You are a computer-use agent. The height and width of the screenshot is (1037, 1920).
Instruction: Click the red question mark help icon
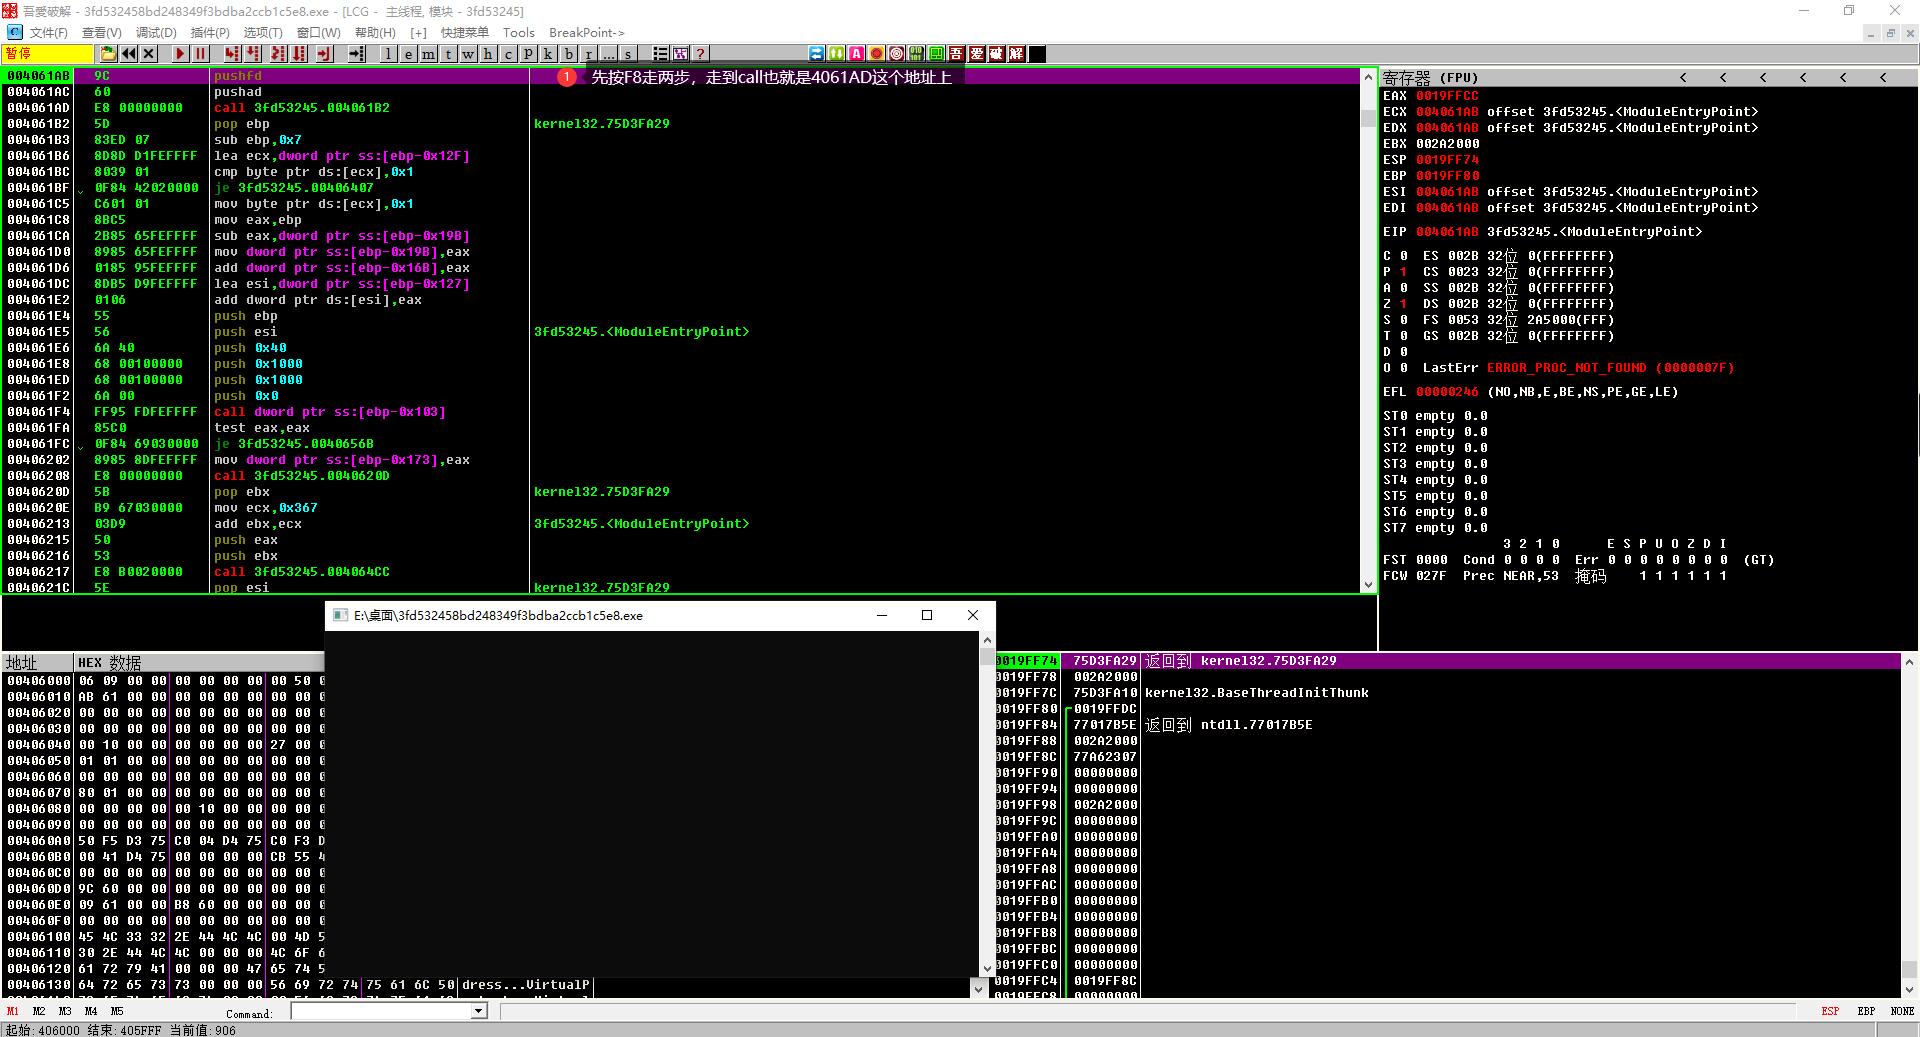click(700, 54)
